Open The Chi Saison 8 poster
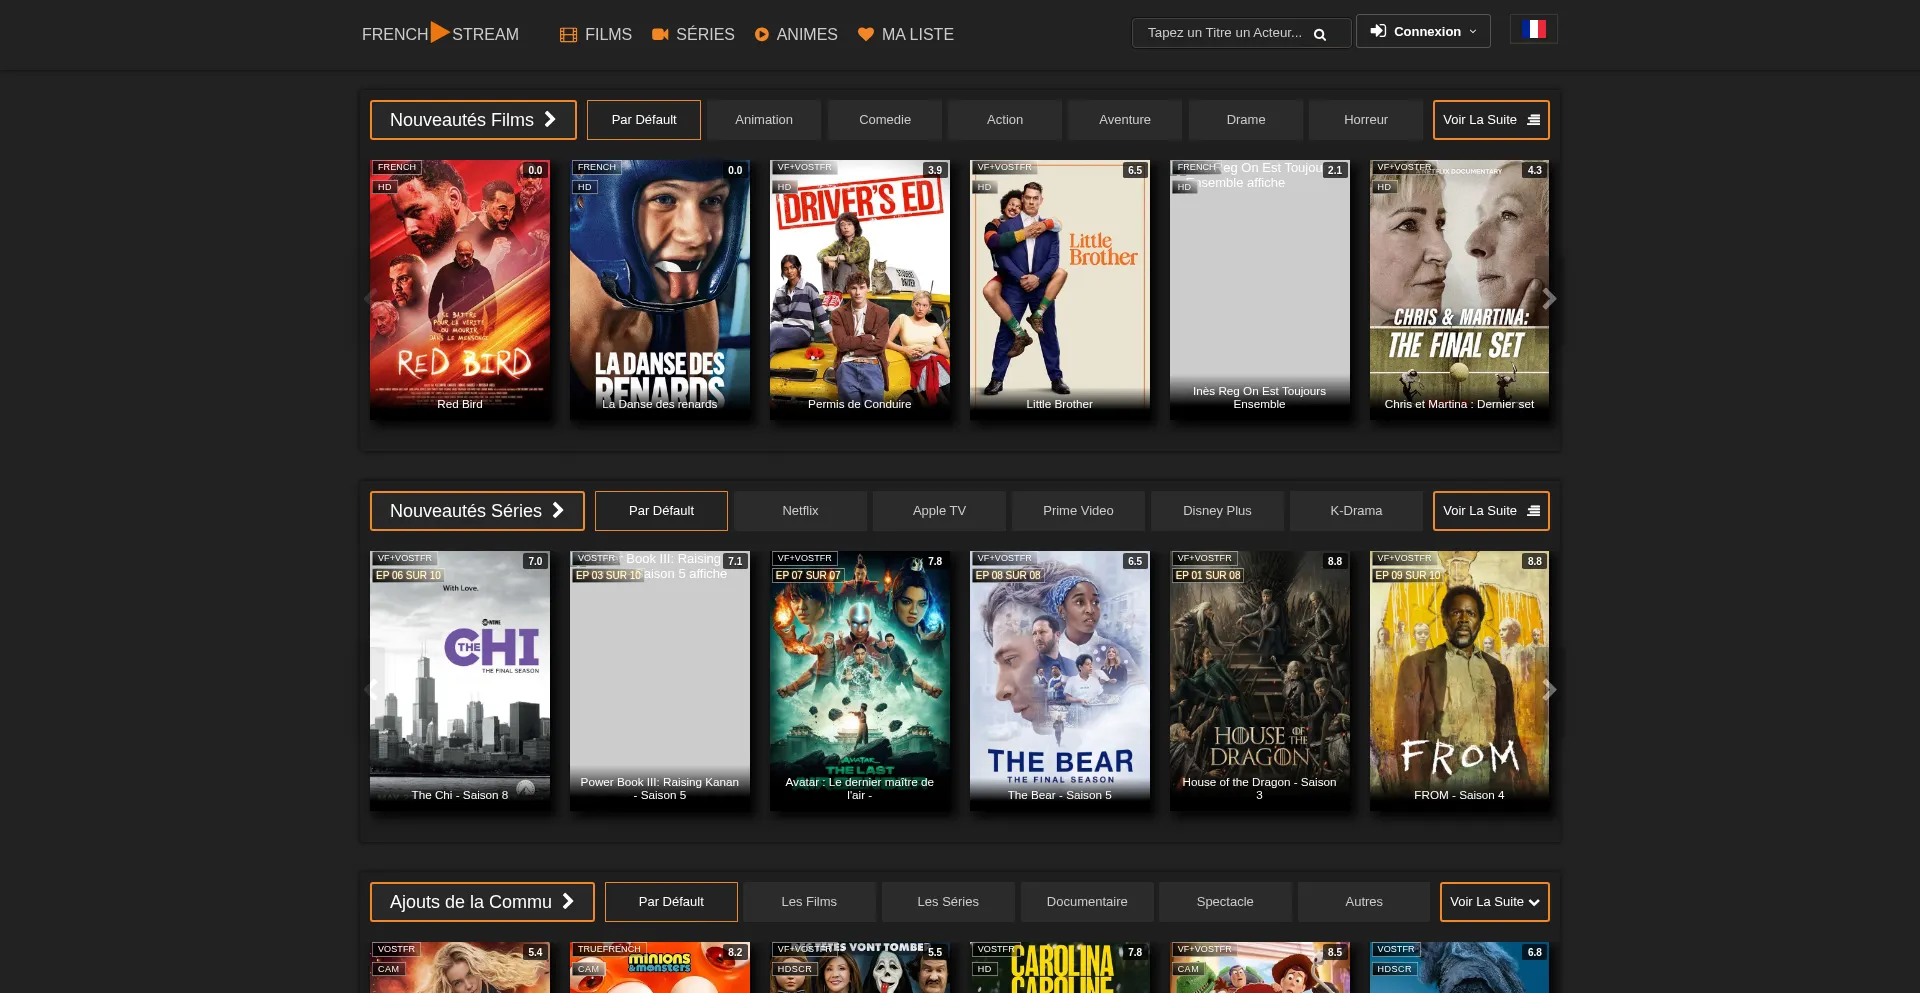 (x=460, y=681)
